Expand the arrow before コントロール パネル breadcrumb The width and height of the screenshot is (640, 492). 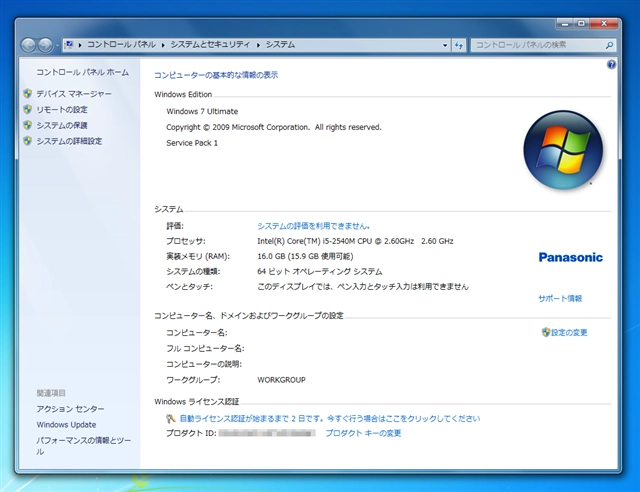pyautogui.click(x=80, y=45)
